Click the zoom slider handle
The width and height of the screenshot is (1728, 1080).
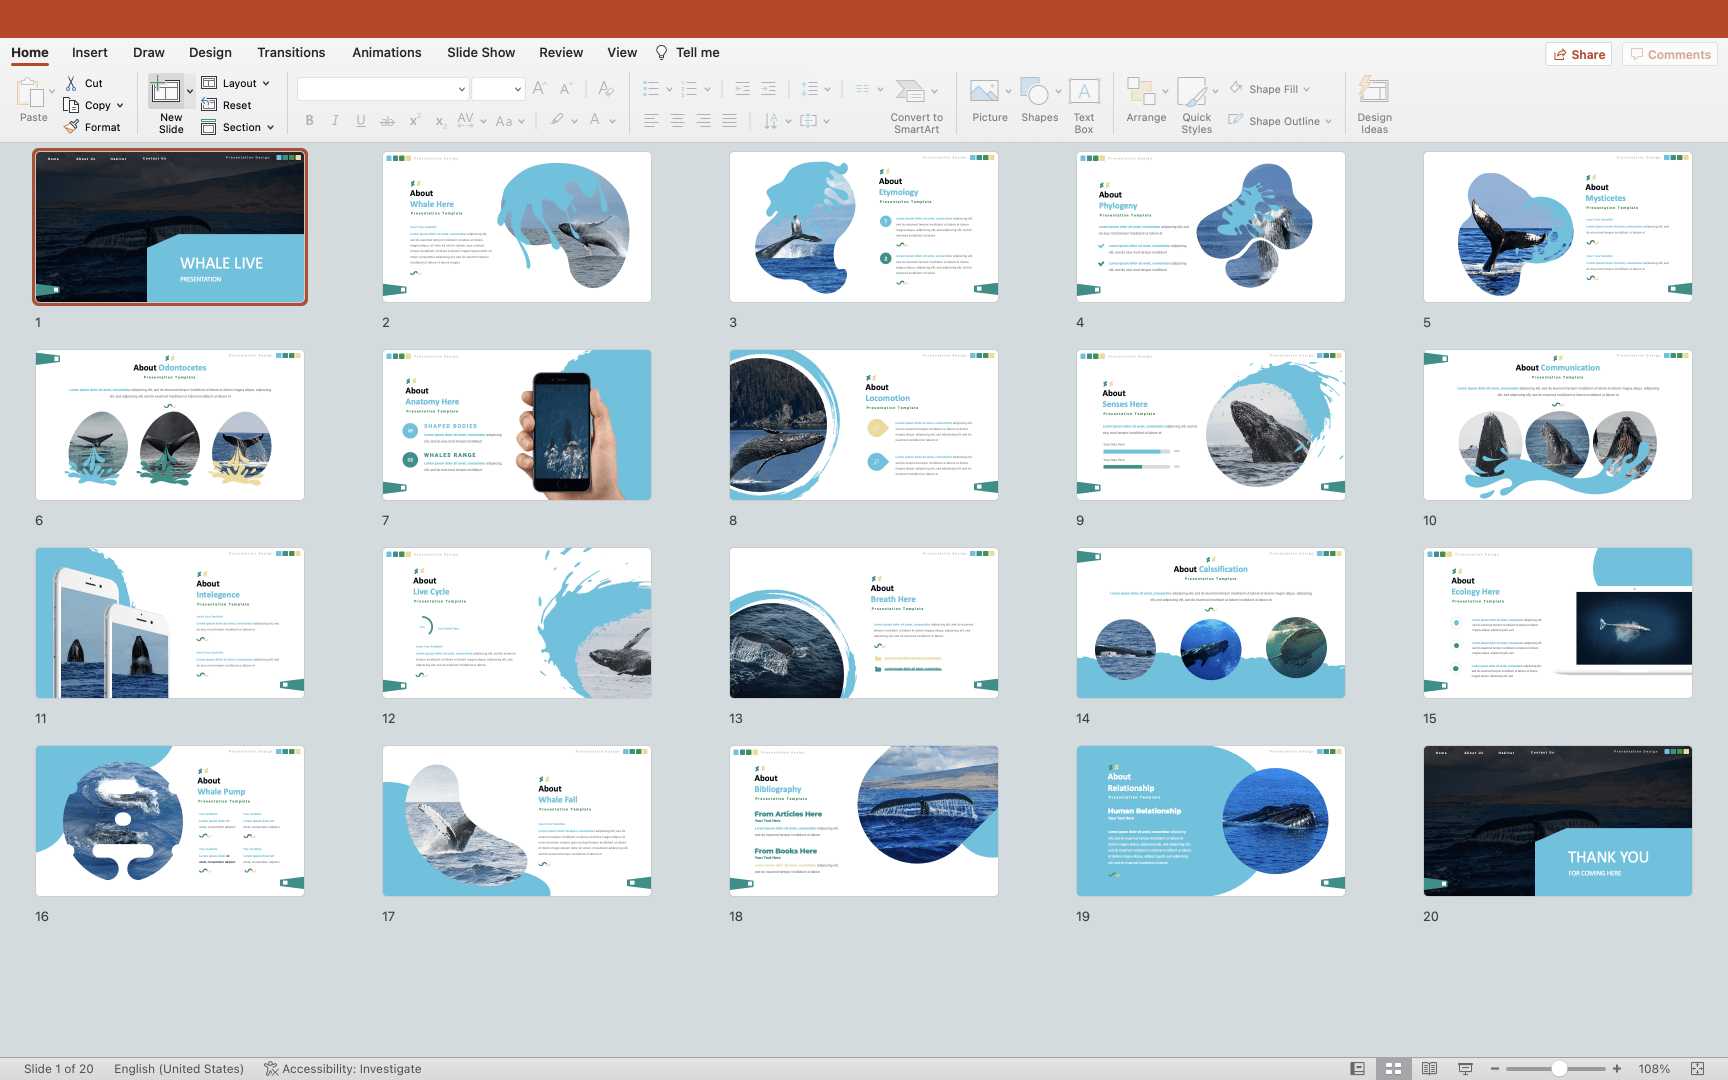[1559, 1068]
